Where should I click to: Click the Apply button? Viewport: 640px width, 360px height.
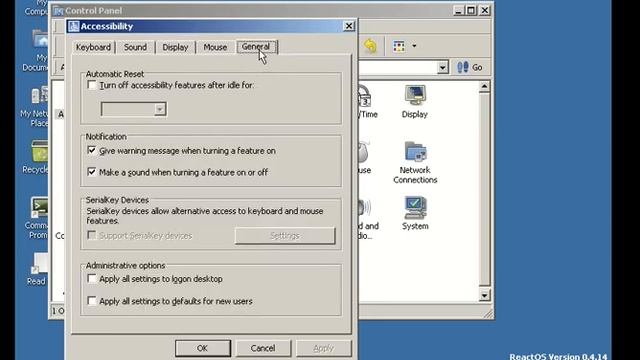pyautogui.click(x=323, y=348)
